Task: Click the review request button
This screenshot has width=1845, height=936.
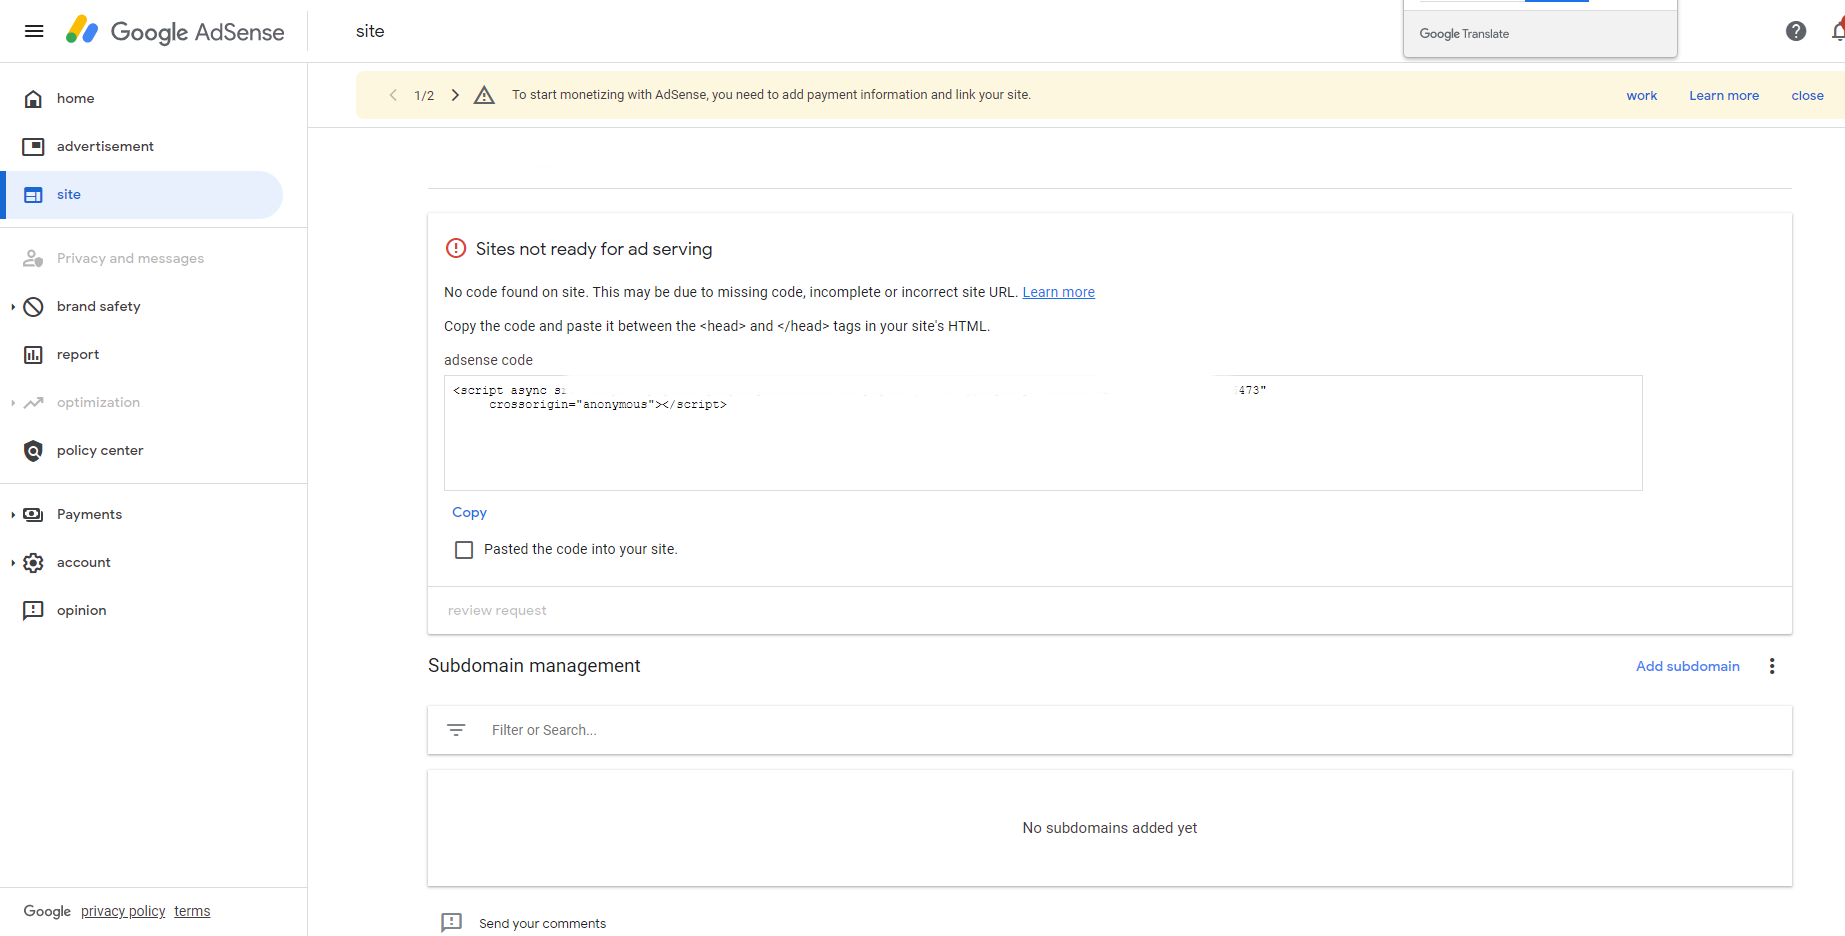Action: [x=497, y=610]
